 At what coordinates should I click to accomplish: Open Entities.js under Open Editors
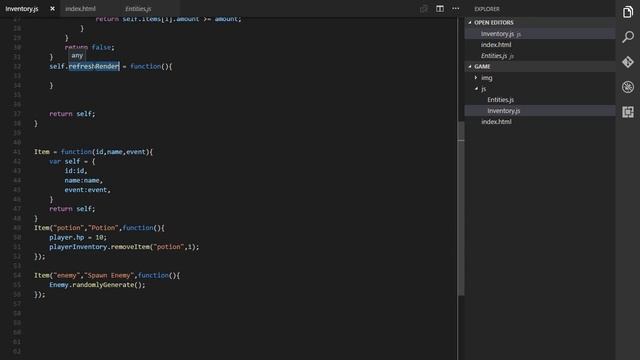tap(540, 56)
